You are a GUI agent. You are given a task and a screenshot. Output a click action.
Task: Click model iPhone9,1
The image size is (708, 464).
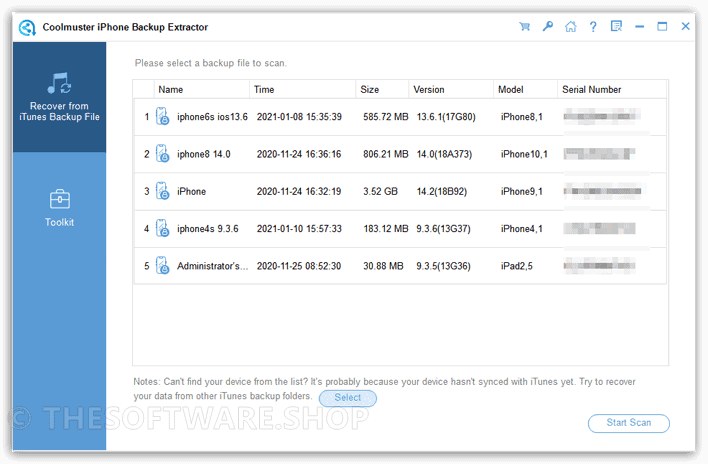click(x=522, y=191)
